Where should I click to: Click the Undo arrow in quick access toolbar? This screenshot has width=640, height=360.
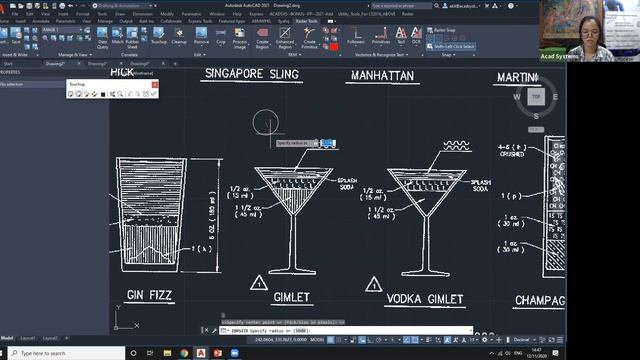[71, 6]
